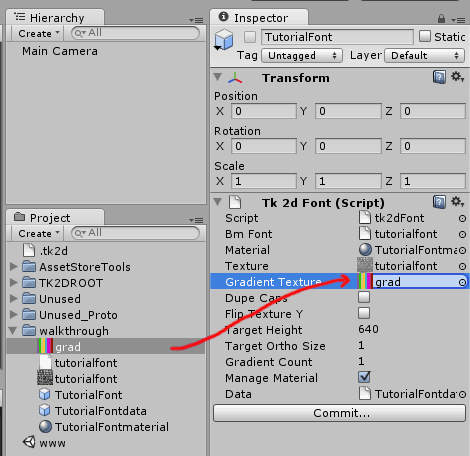470x456 pixels.
Task: Click the tk2dFont Script field
Action: 413,218
